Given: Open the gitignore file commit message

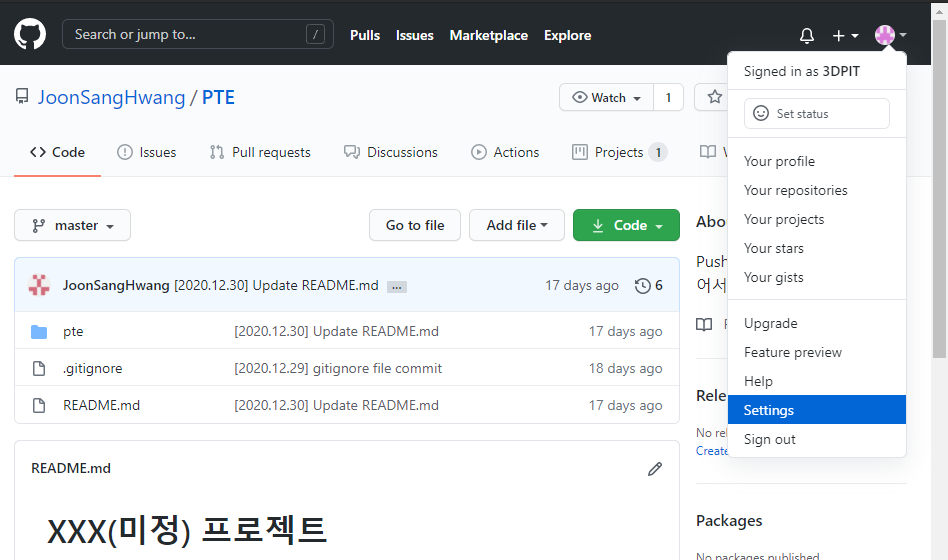Looking at the screenshot, I should 338,368.
